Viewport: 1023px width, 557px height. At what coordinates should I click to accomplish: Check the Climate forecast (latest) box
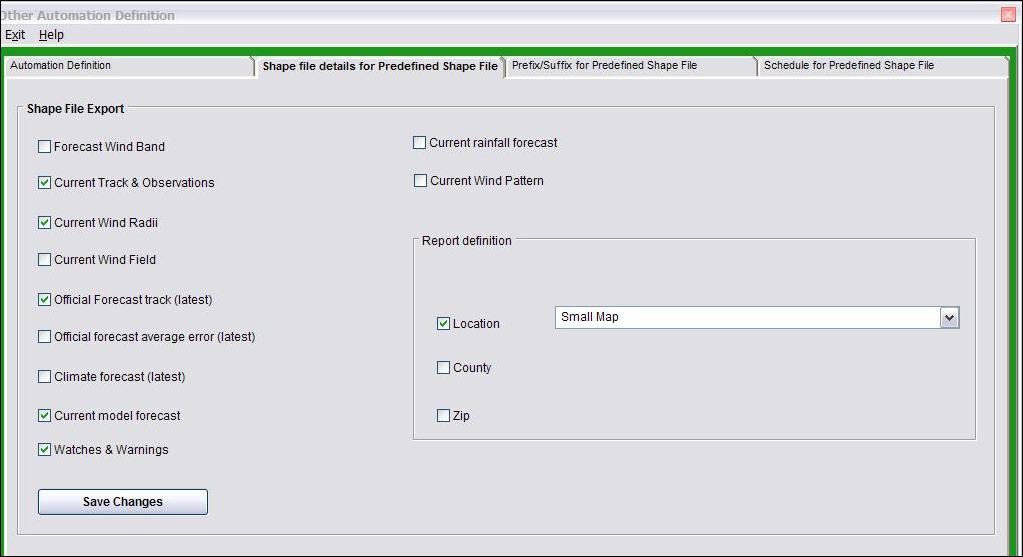[44, 377]
